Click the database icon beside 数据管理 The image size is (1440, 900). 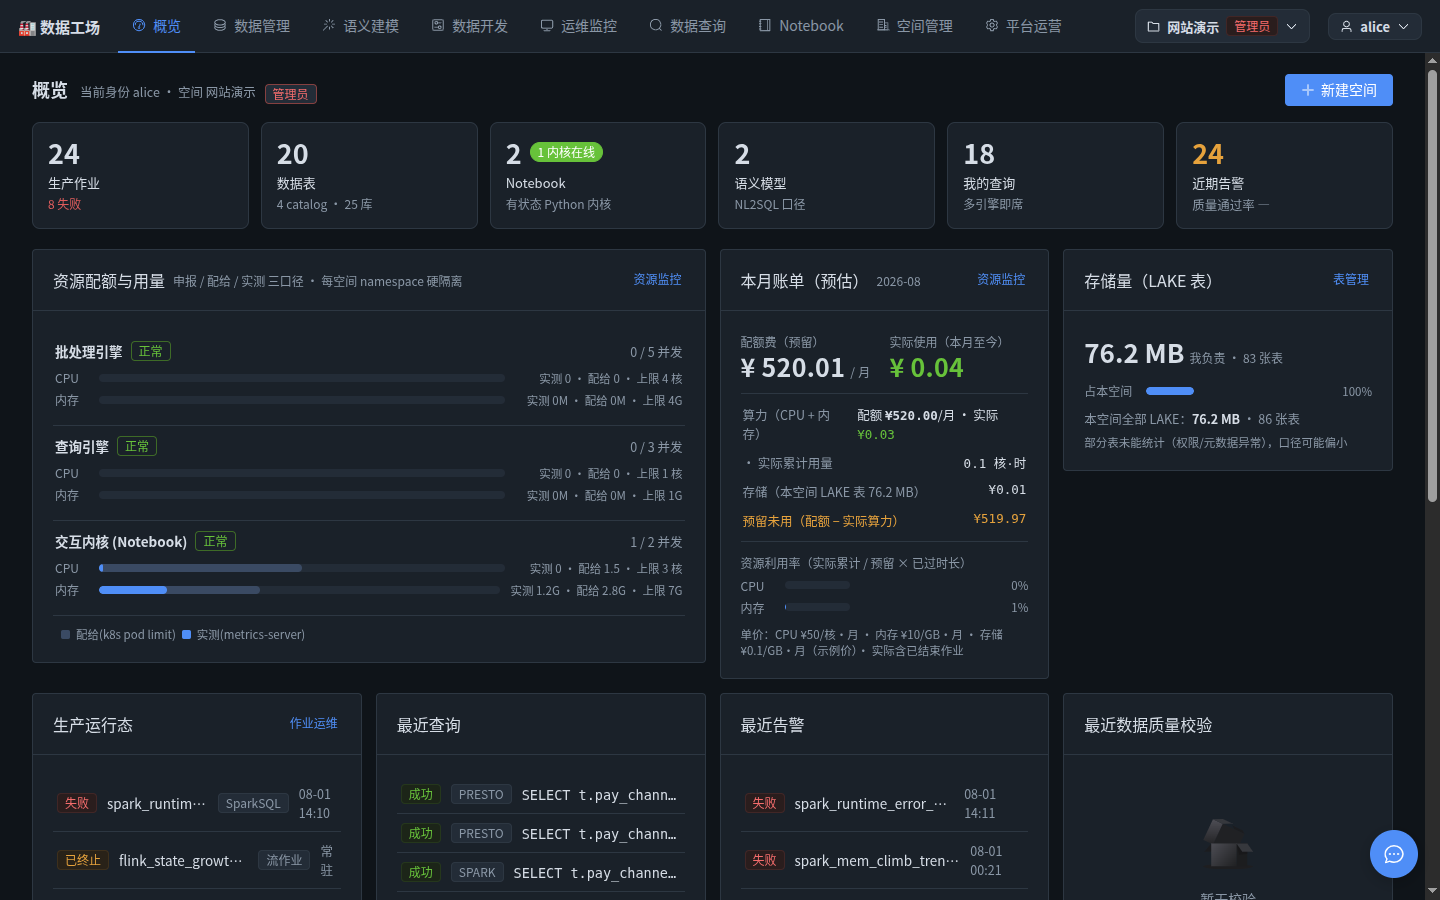pos(220,26)
